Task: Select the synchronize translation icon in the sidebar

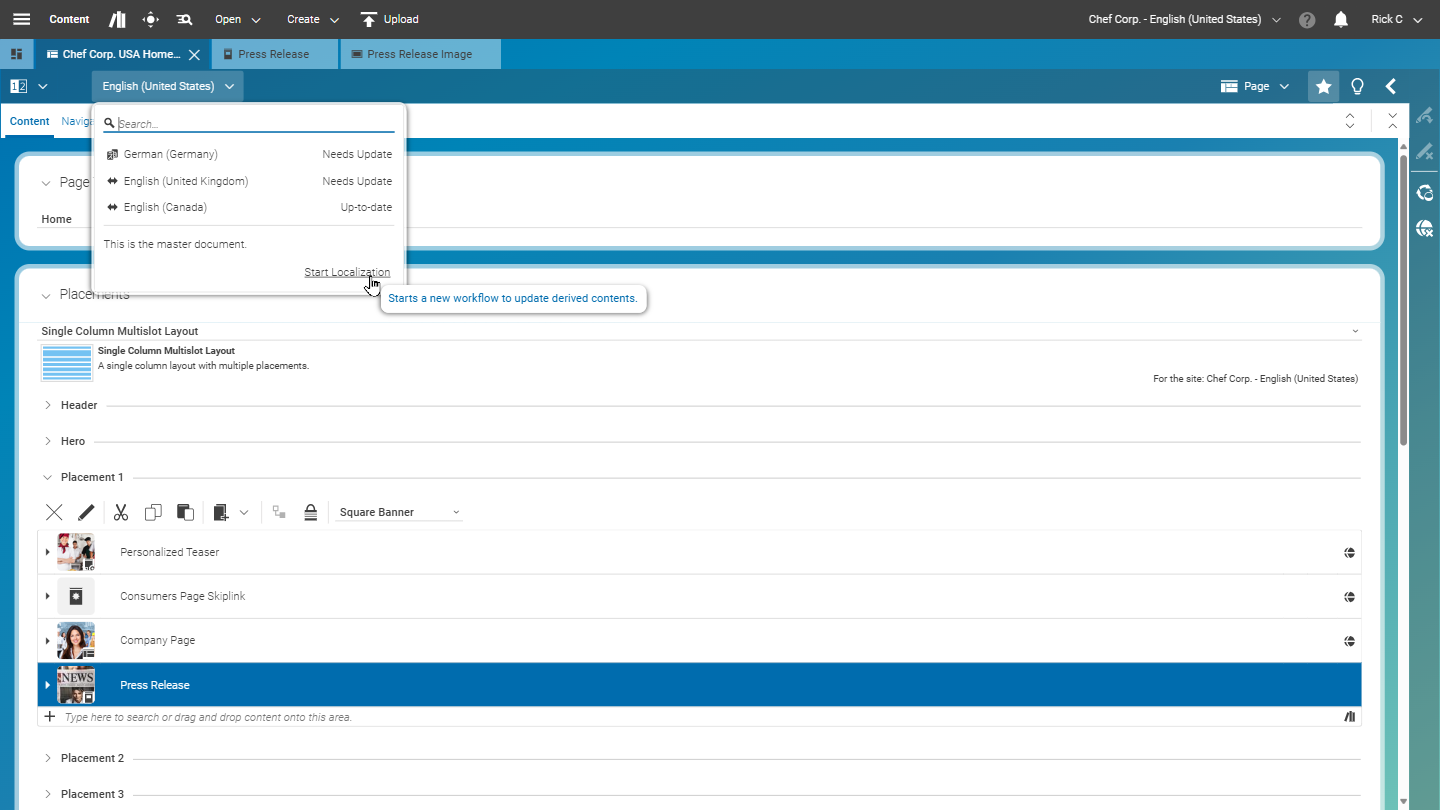Action: coord(1424,192)
